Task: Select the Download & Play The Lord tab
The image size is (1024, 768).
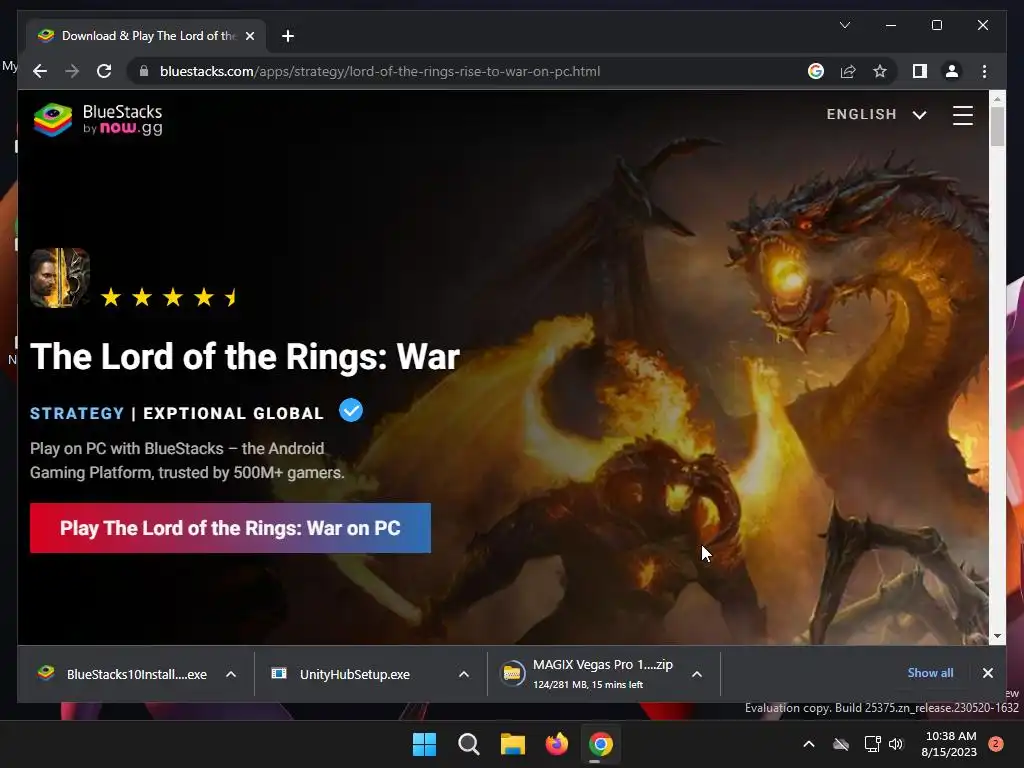Action: (x=145, y=36)
